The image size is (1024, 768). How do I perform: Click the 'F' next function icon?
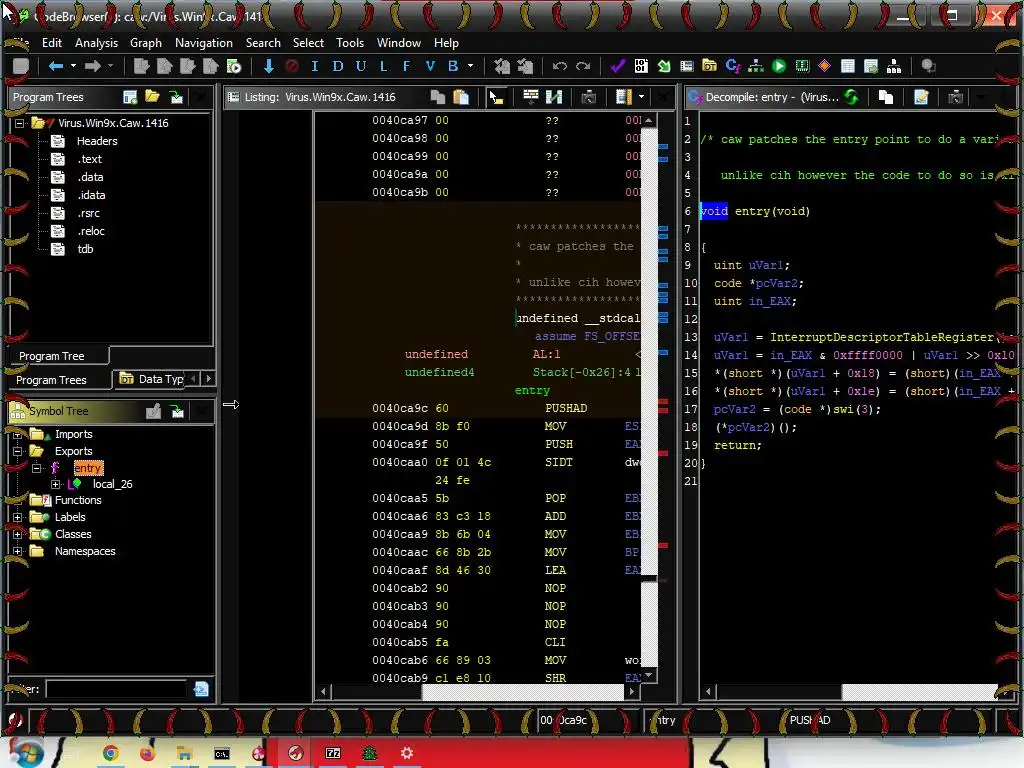(406, 66)
